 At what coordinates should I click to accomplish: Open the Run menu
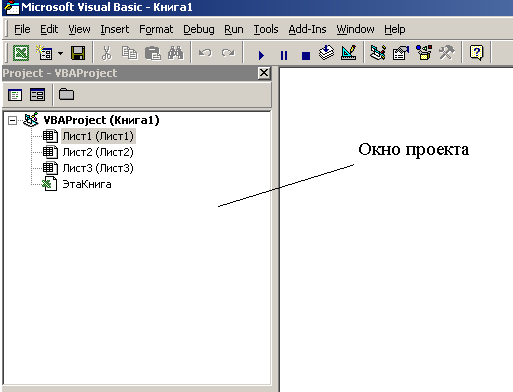coord(234,29)
